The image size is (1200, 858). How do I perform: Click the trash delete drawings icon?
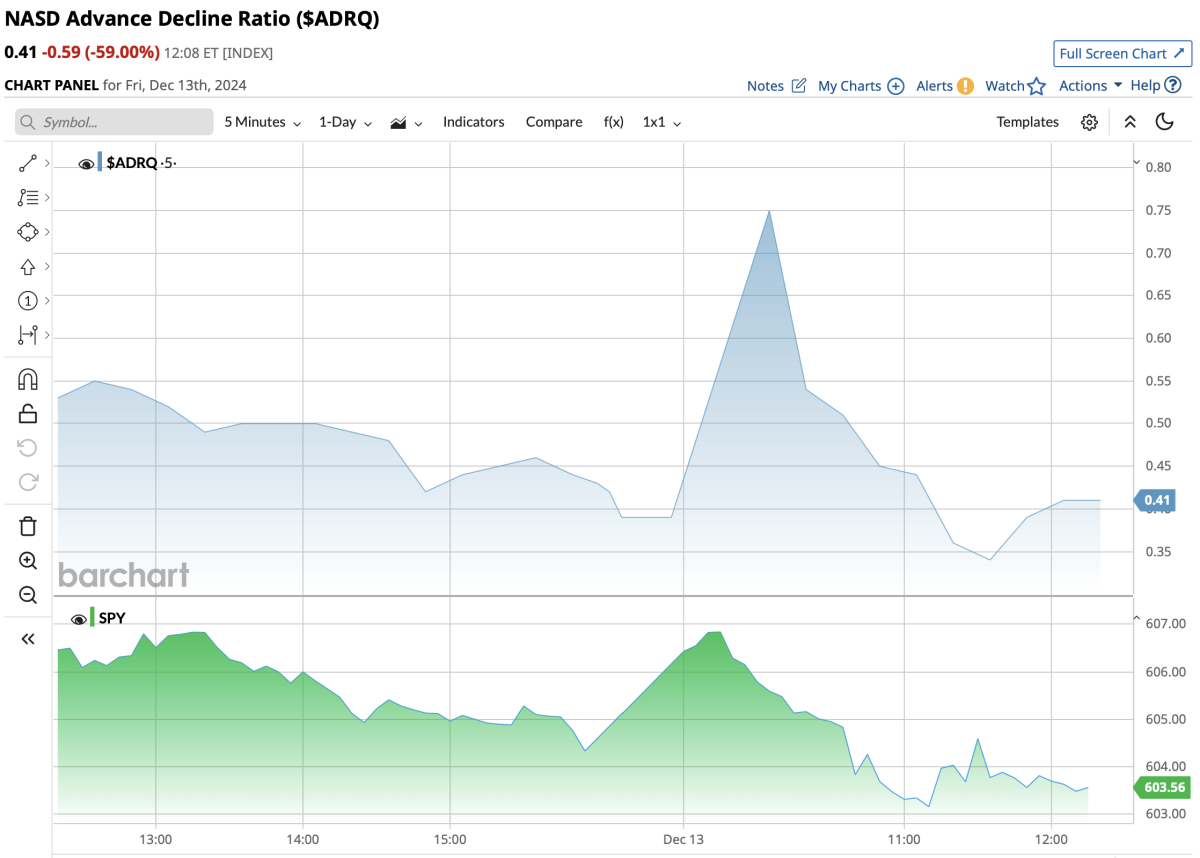click(28, 526)
